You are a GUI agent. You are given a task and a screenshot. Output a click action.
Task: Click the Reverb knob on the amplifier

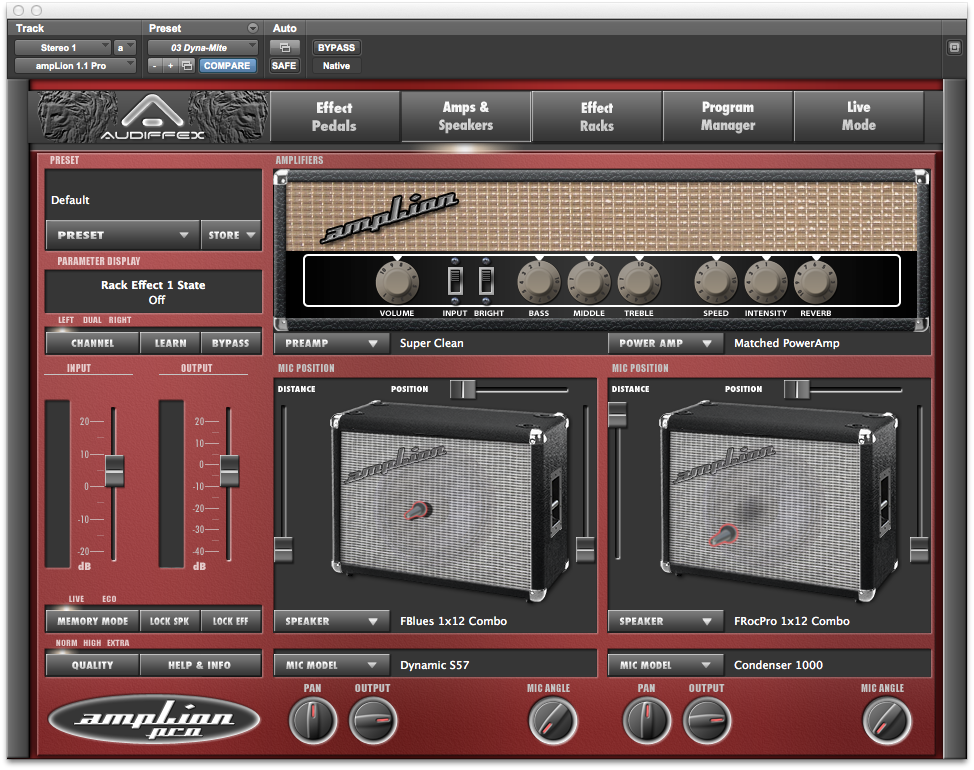(x=815, y=283)
